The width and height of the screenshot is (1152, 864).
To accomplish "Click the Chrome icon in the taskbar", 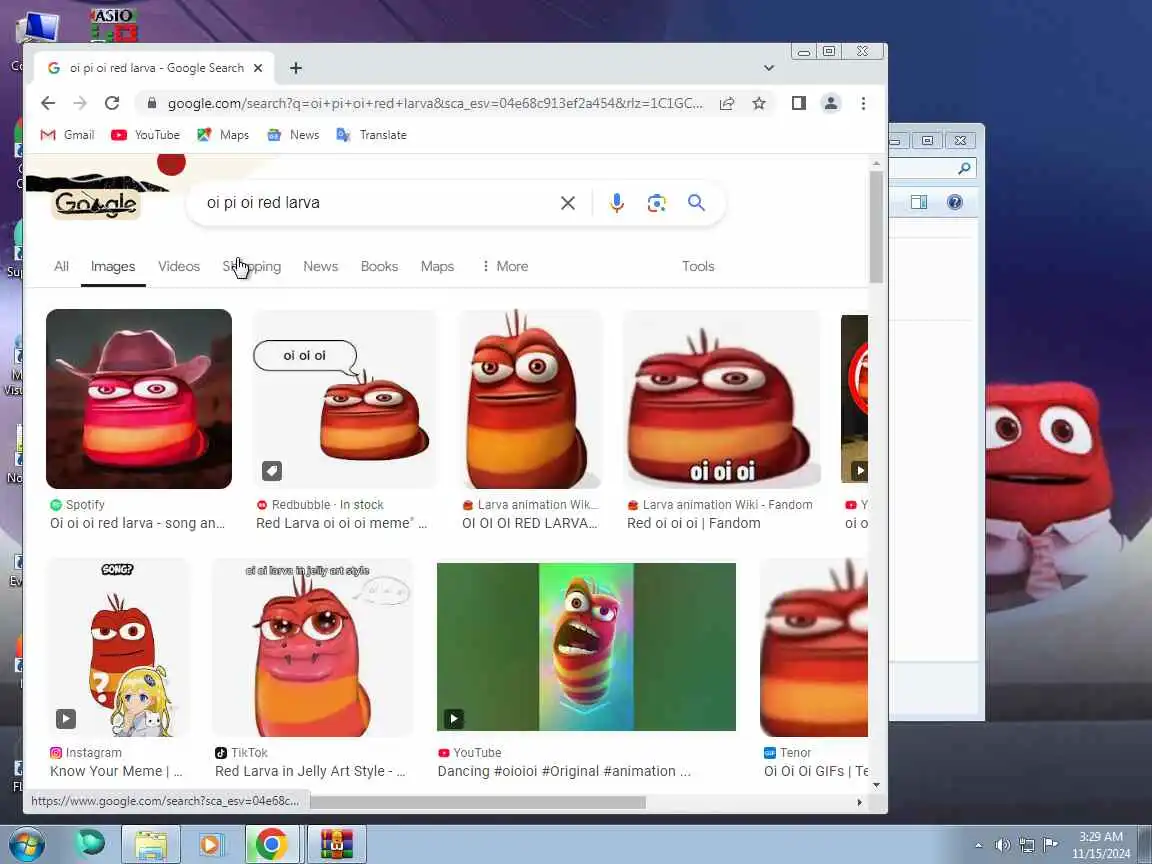I will click(272, 845).
